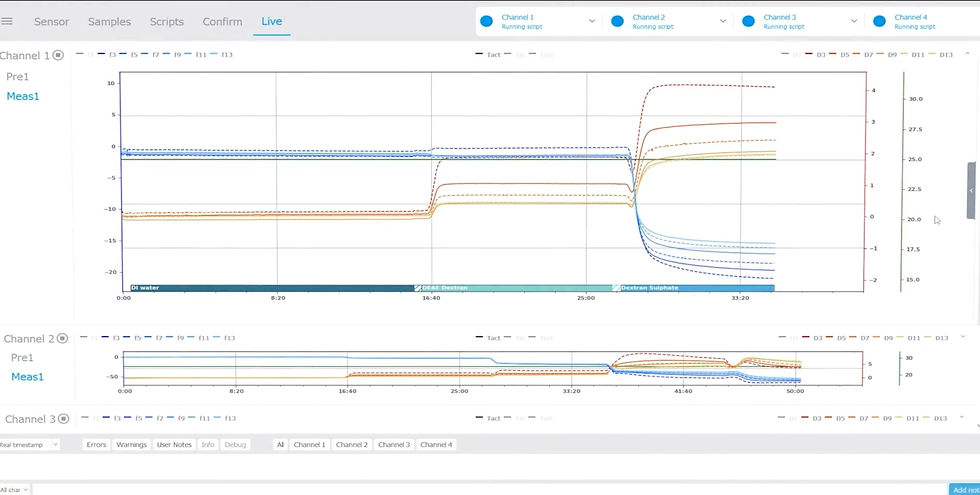The height and width of the screenshot is (495, 980).
Task: Select Meas1 under Channel 1
Action: pyautogui.click(x=23, y=96)
